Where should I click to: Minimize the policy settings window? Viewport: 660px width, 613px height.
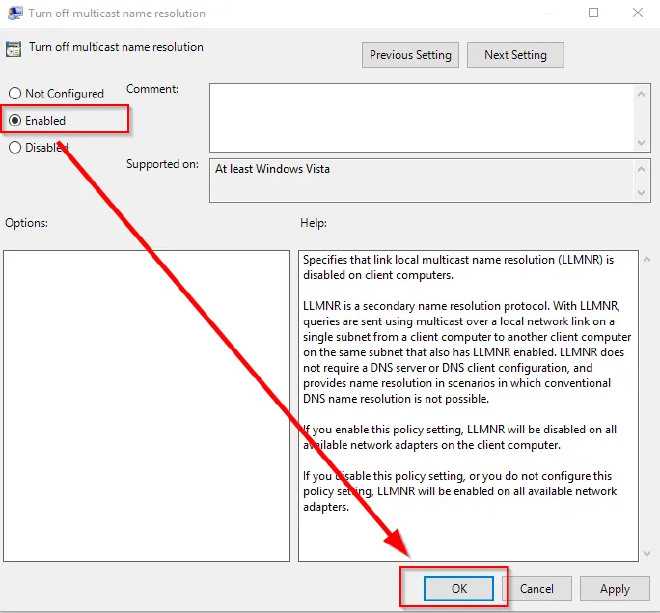pyautogui.click(x=550, y=14)
